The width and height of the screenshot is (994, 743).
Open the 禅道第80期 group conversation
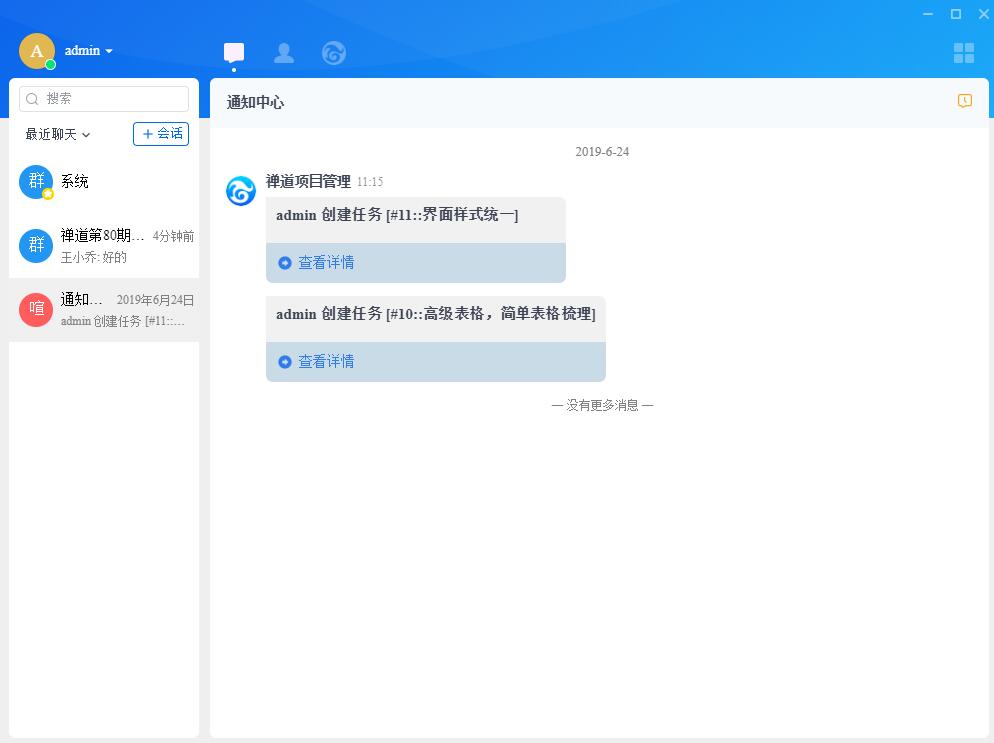point(104,245)
